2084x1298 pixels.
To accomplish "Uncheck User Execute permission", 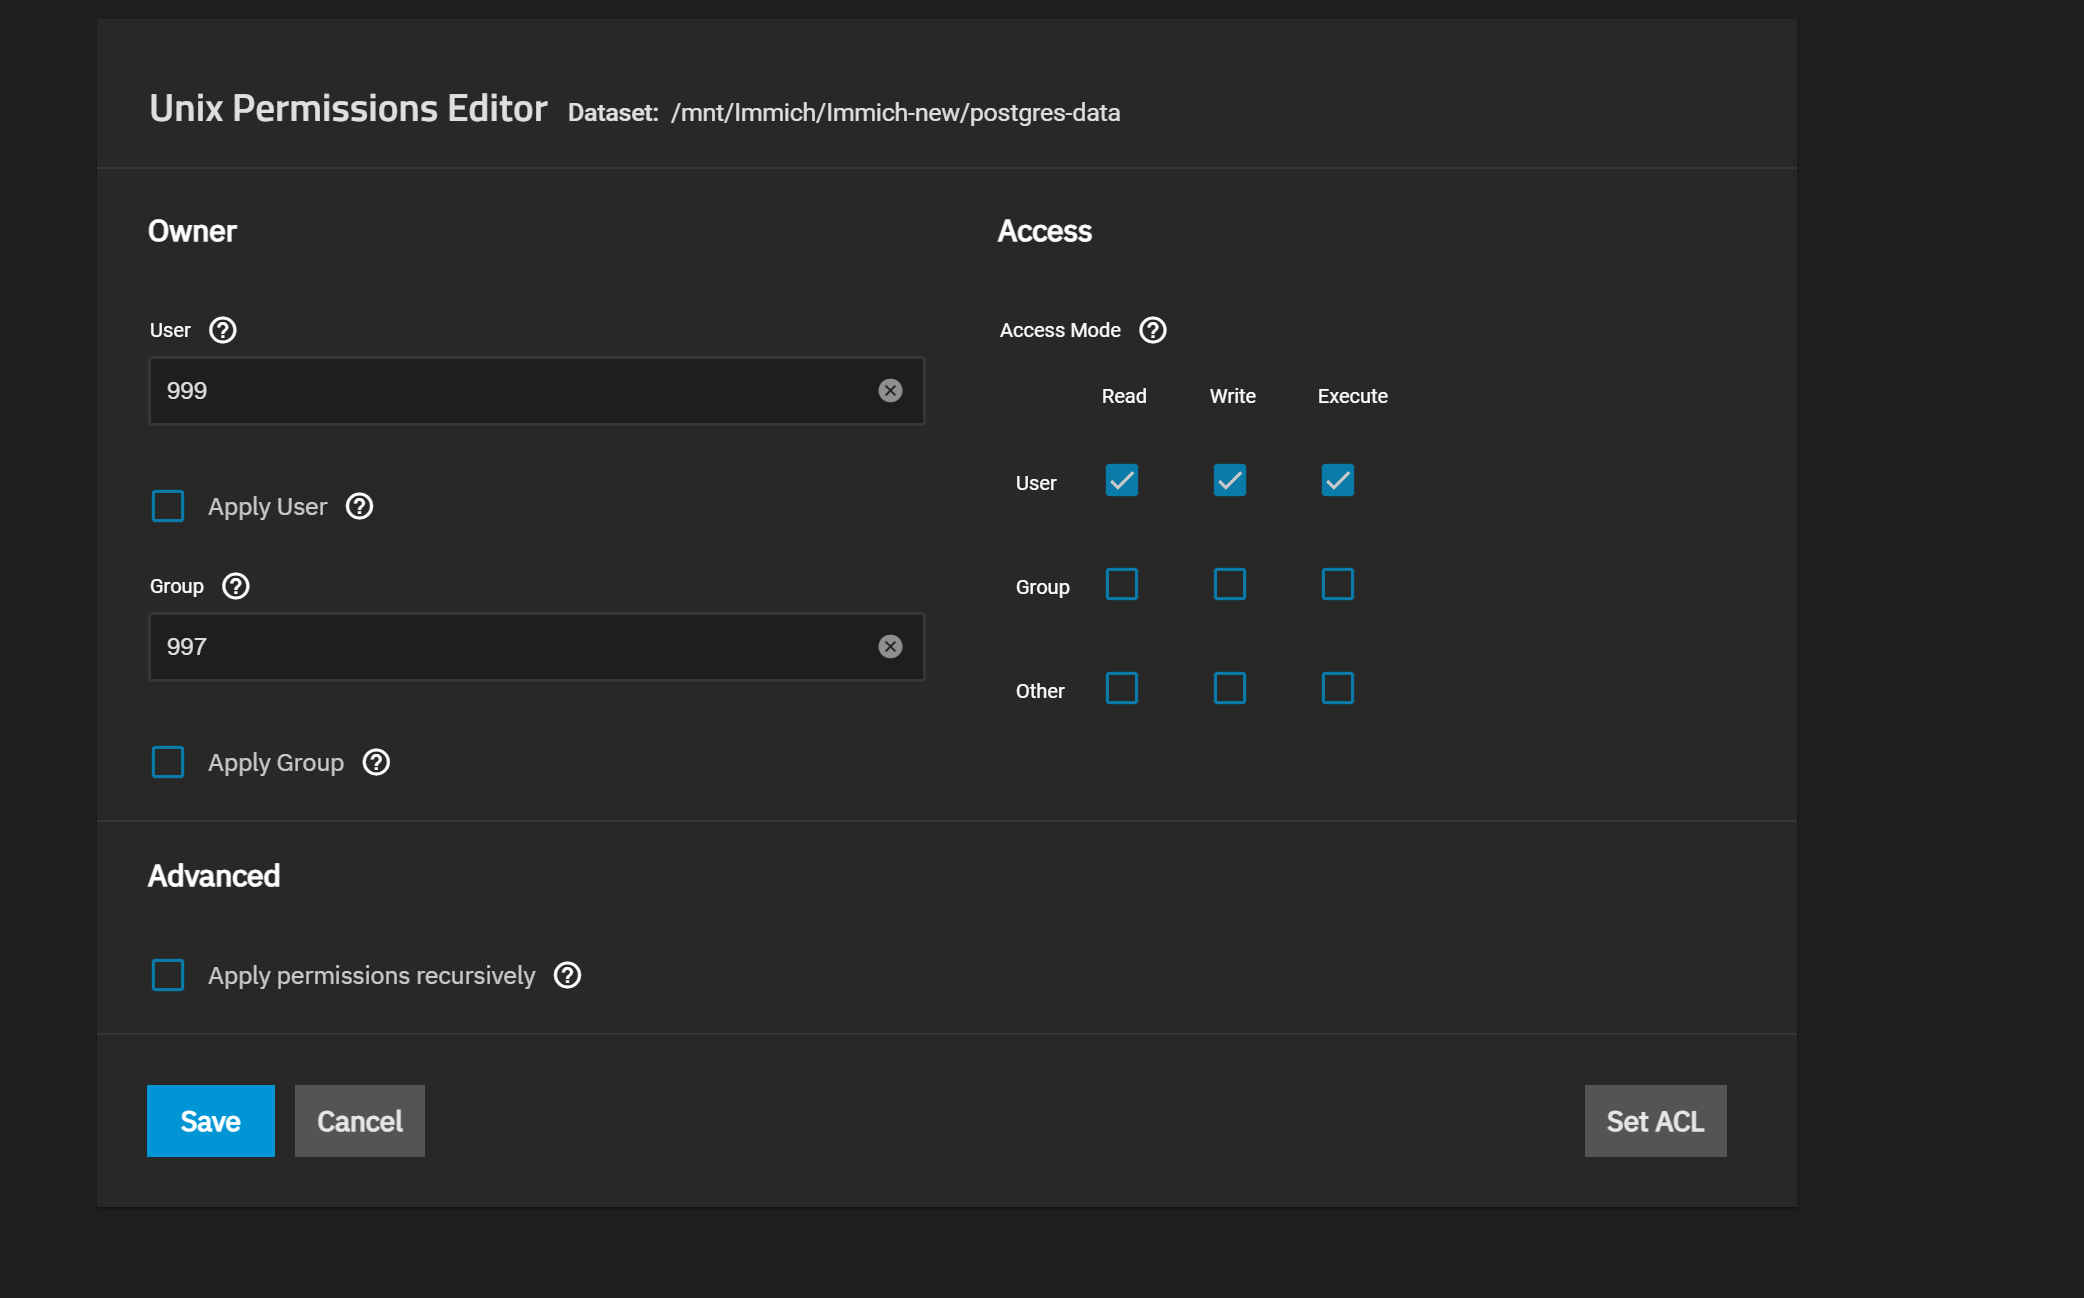I will (1337, 481).
